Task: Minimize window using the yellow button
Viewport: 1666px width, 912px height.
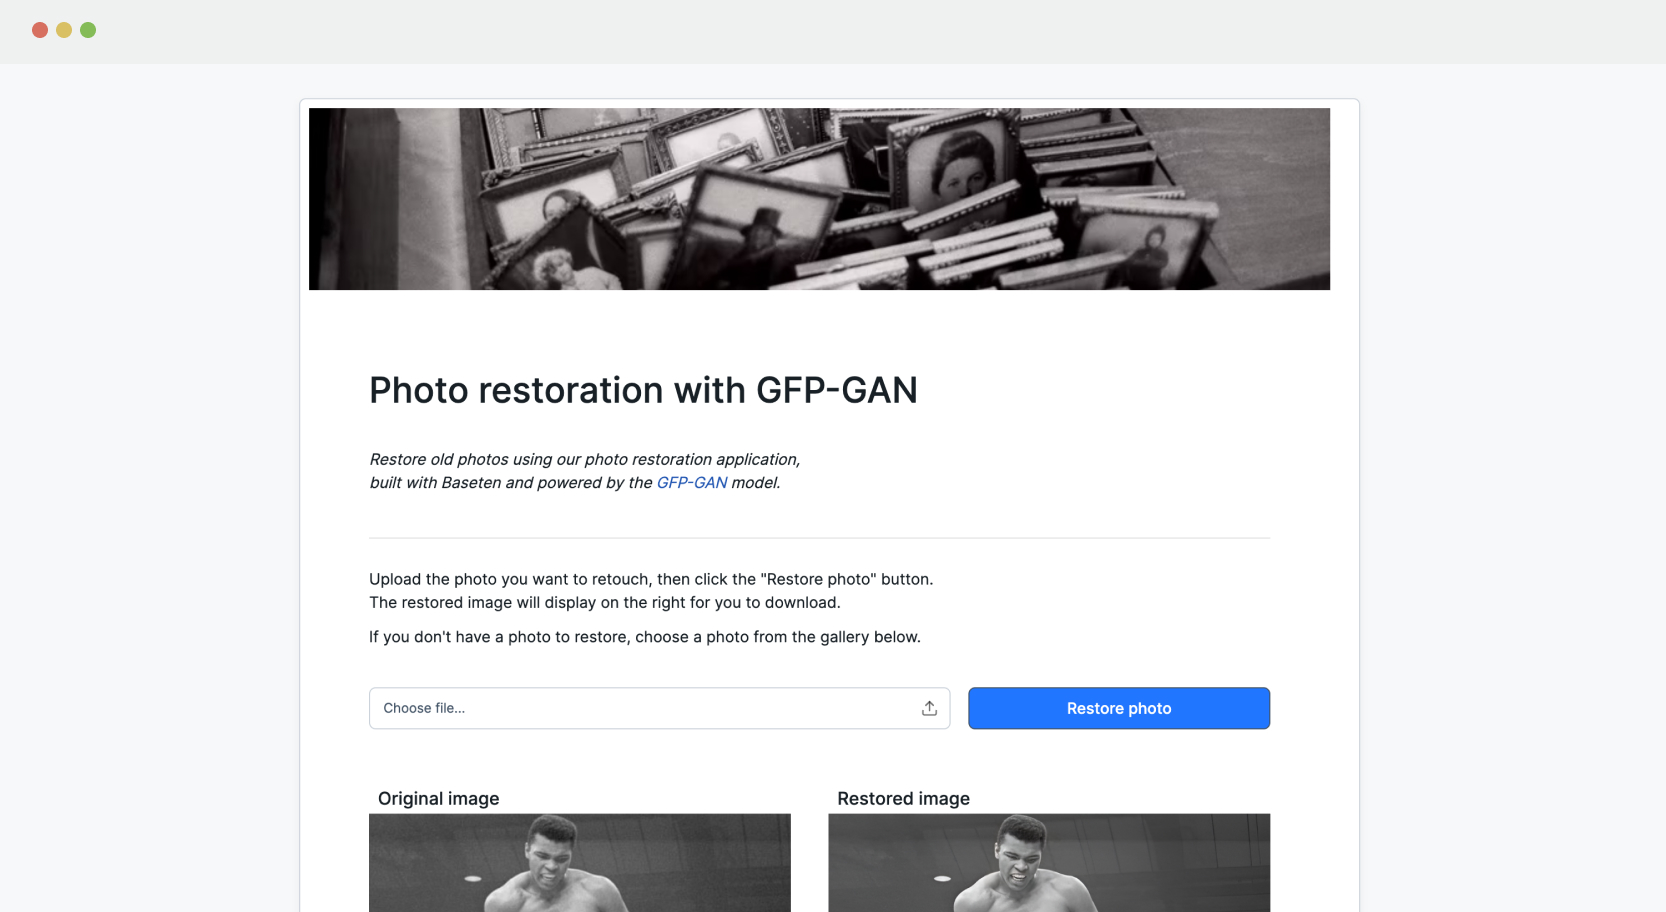Action: coord(64,30)
